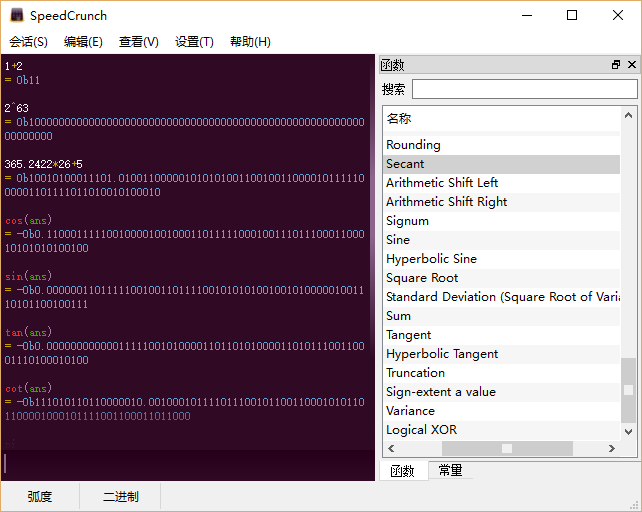642x512 pixels.
Task: Click the function list scroll-down arrow
Action: click(628, 431)
